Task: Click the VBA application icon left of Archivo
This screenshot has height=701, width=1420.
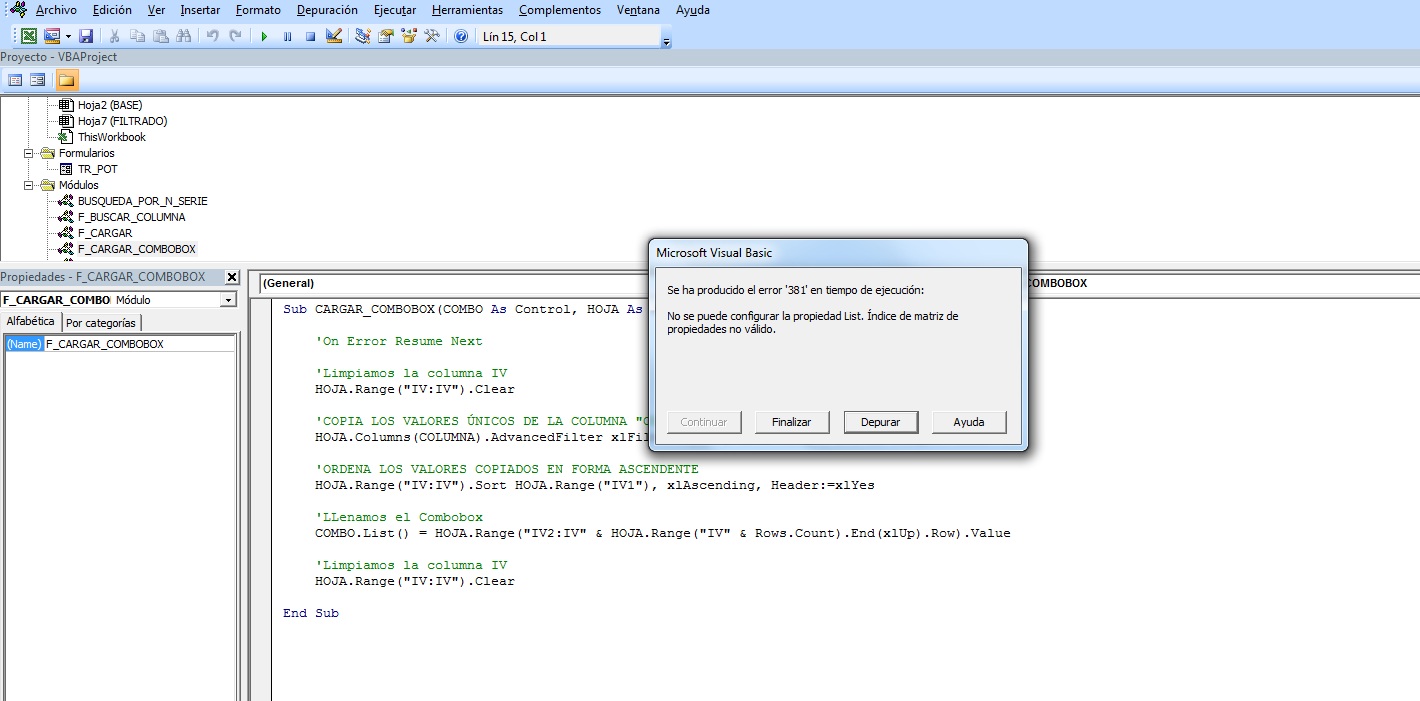Action: pos(18,9)
